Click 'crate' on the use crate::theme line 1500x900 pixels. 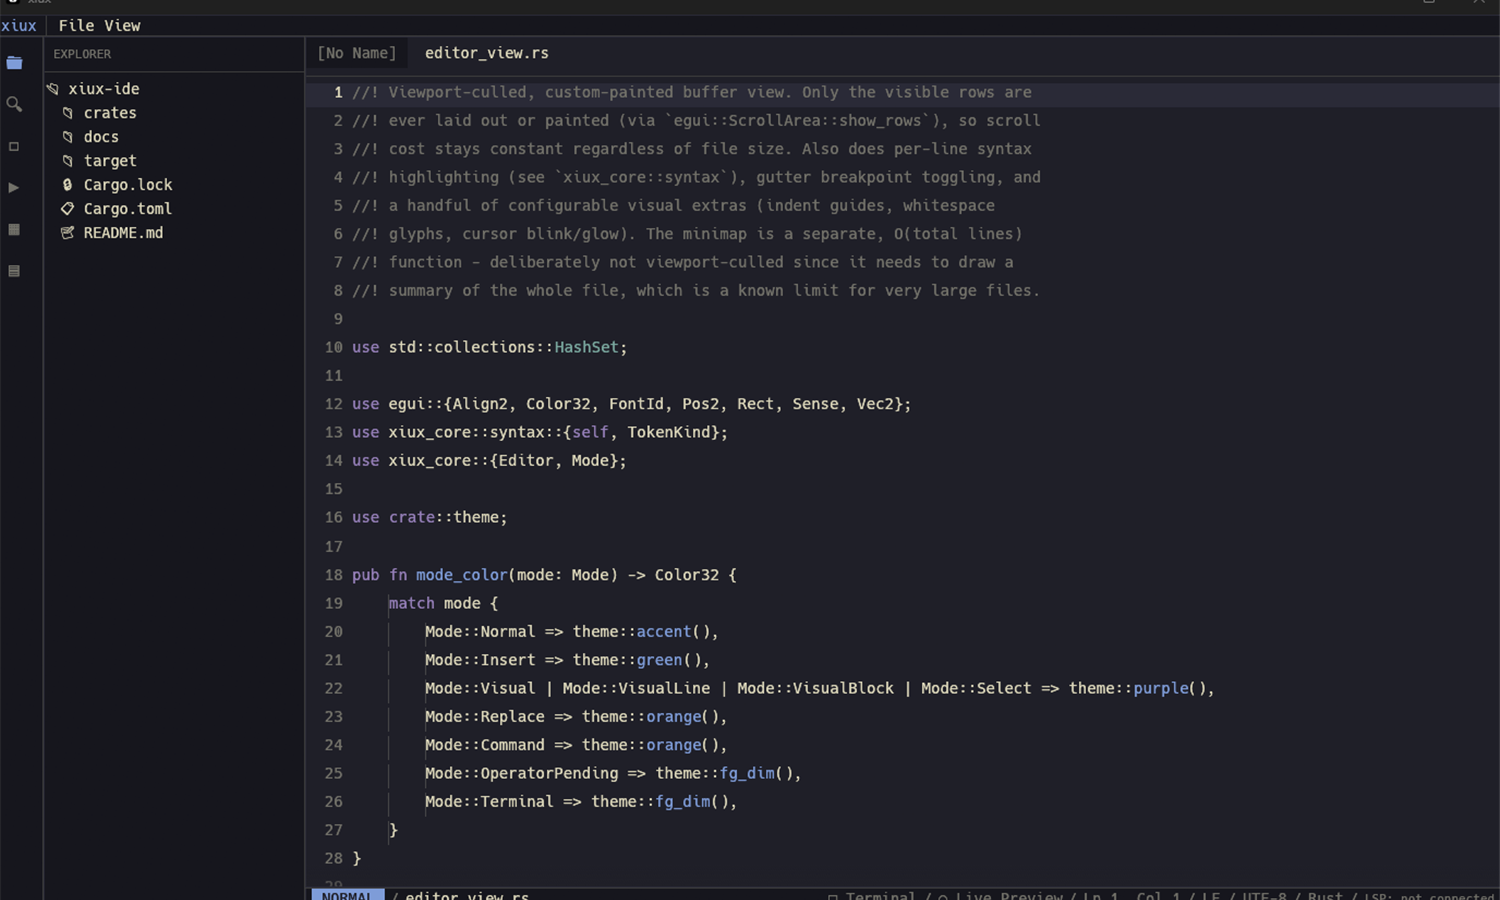tap(411, 518)
